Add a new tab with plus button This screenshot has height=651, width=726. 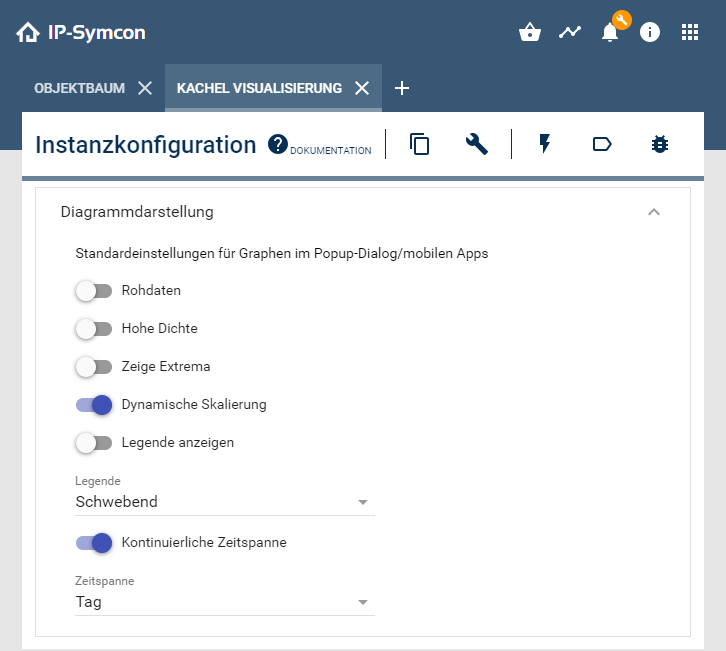tap(402, 88)
